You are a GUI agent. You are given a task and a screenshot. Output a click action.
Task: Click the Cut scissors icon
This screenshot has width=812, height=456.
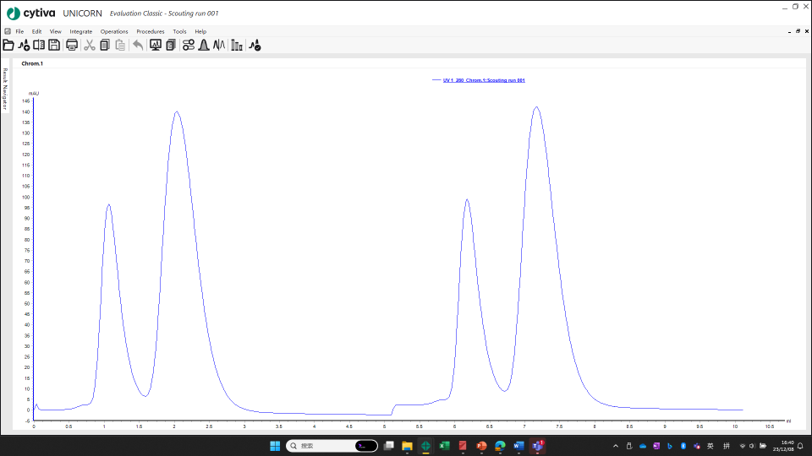click(89, 45)
